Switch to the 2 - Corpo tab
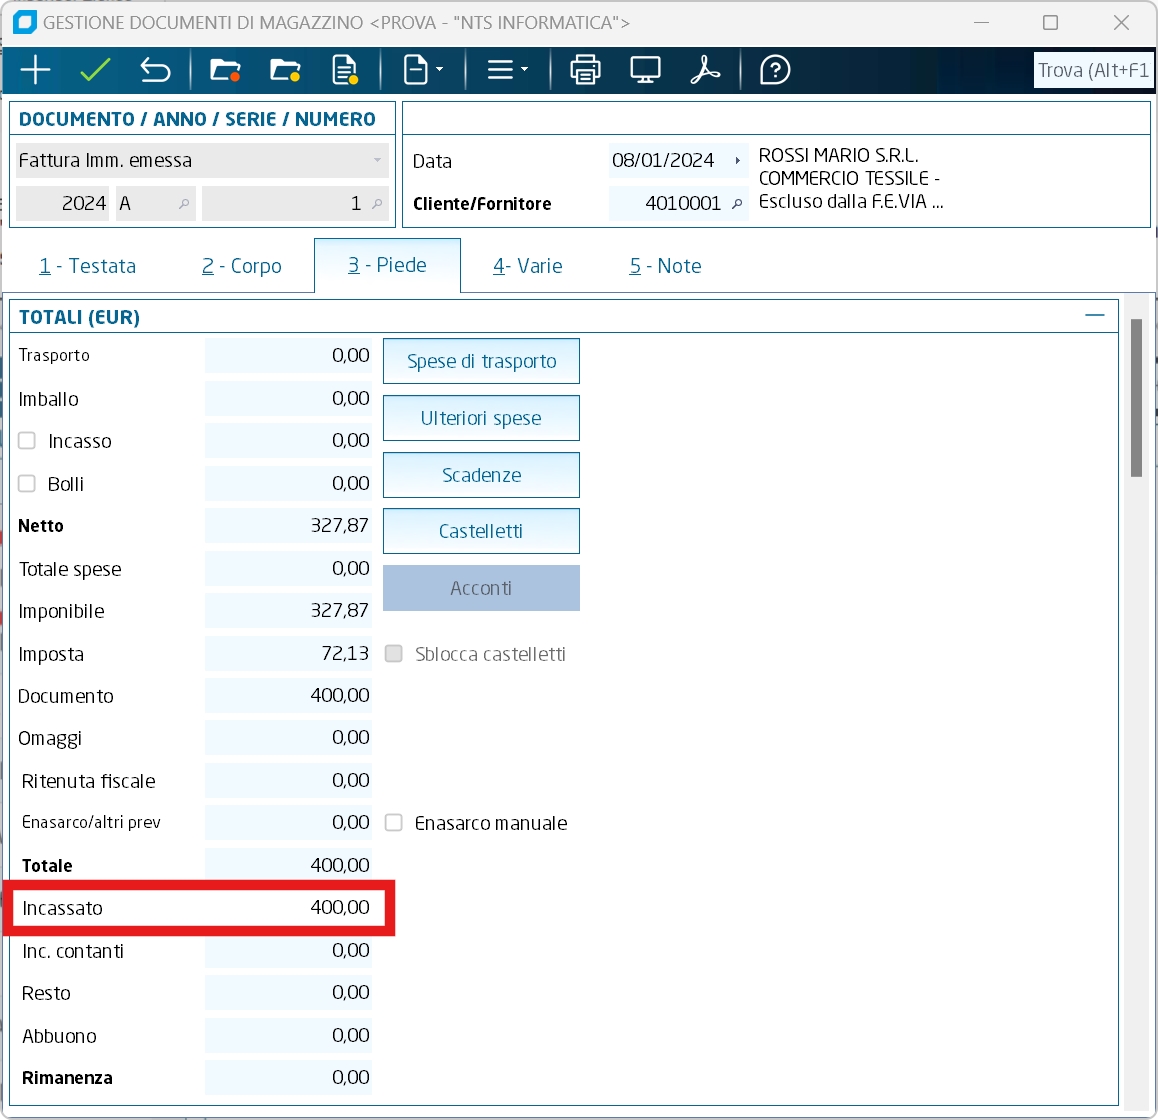Viewport: 1158px width, 1120px height. click(242, 266)
